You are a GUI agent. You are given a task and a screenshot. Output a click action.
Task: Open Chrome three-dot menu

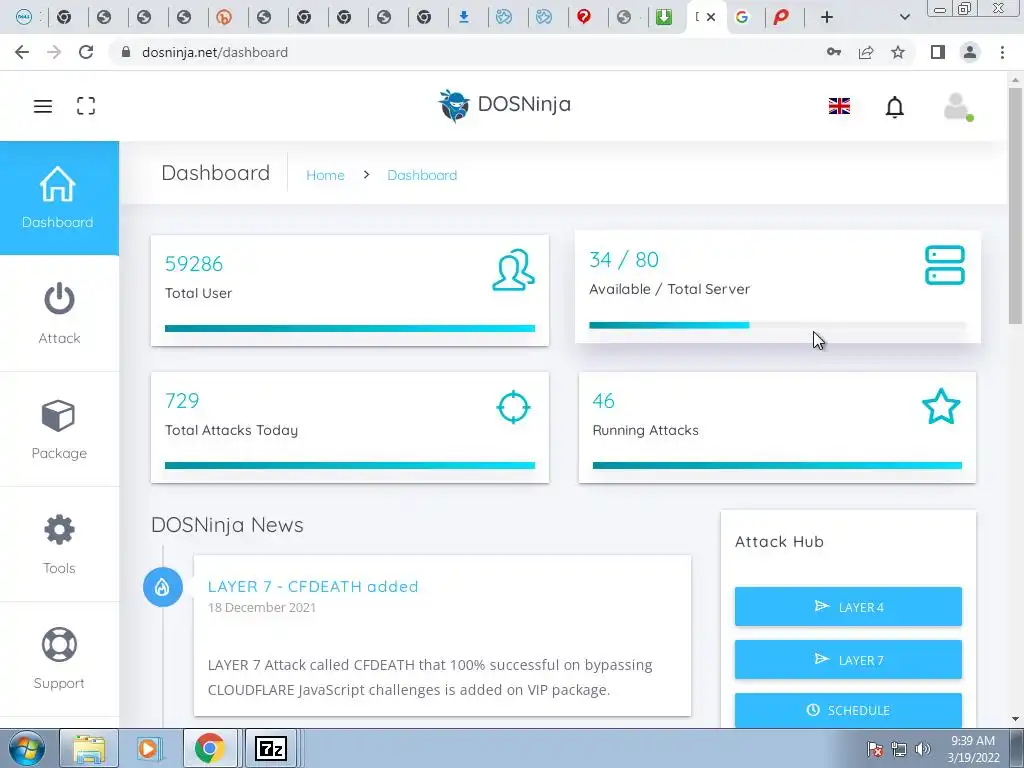(1002, 52)
